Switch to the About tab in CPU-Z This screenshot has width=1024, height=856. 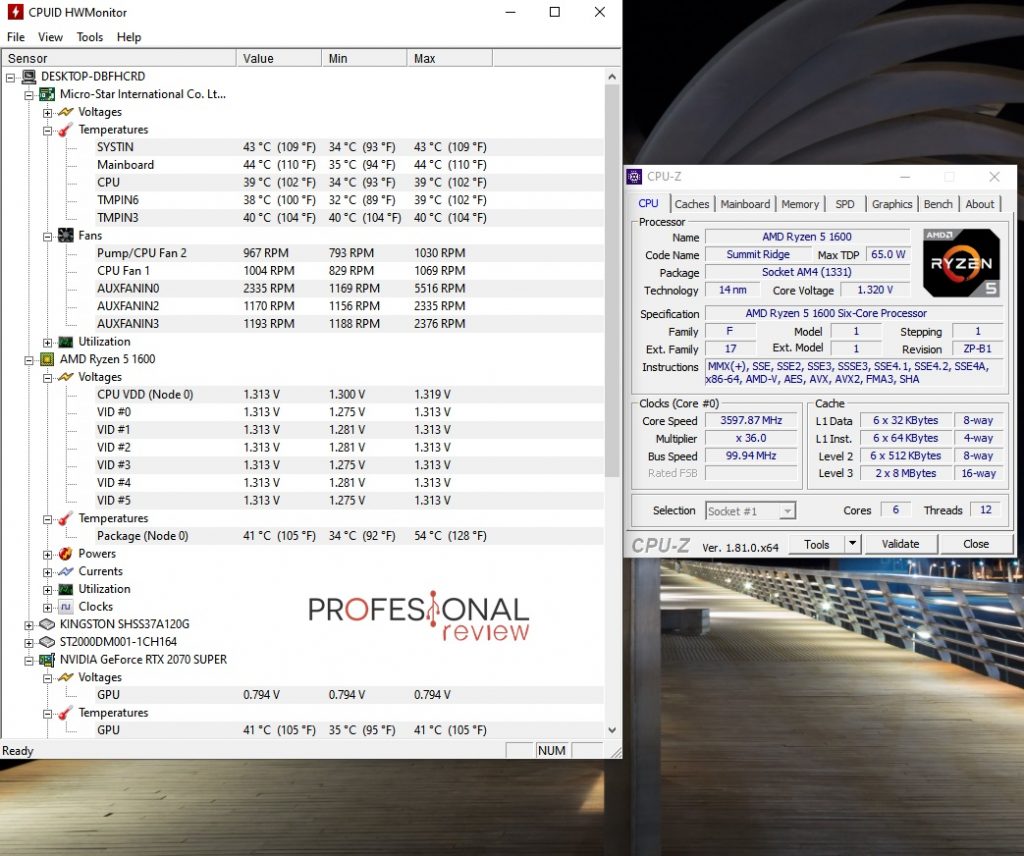[x=980, y=204]
